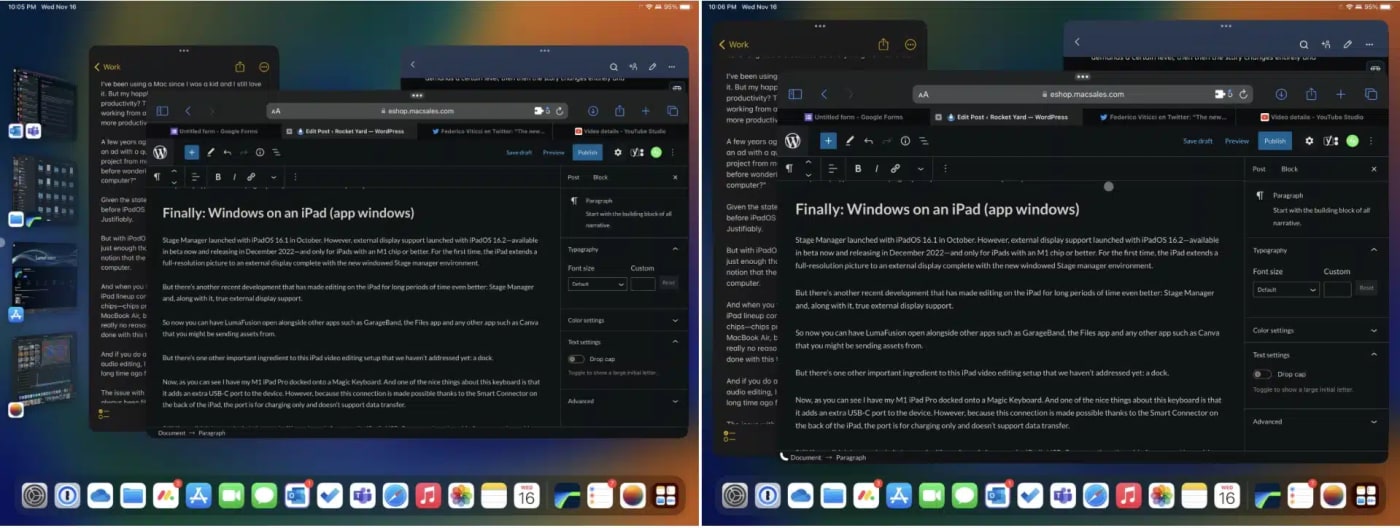Click Save draft in 10:05 PM screenshot
1400x528 pixels.
click(519, 153)
